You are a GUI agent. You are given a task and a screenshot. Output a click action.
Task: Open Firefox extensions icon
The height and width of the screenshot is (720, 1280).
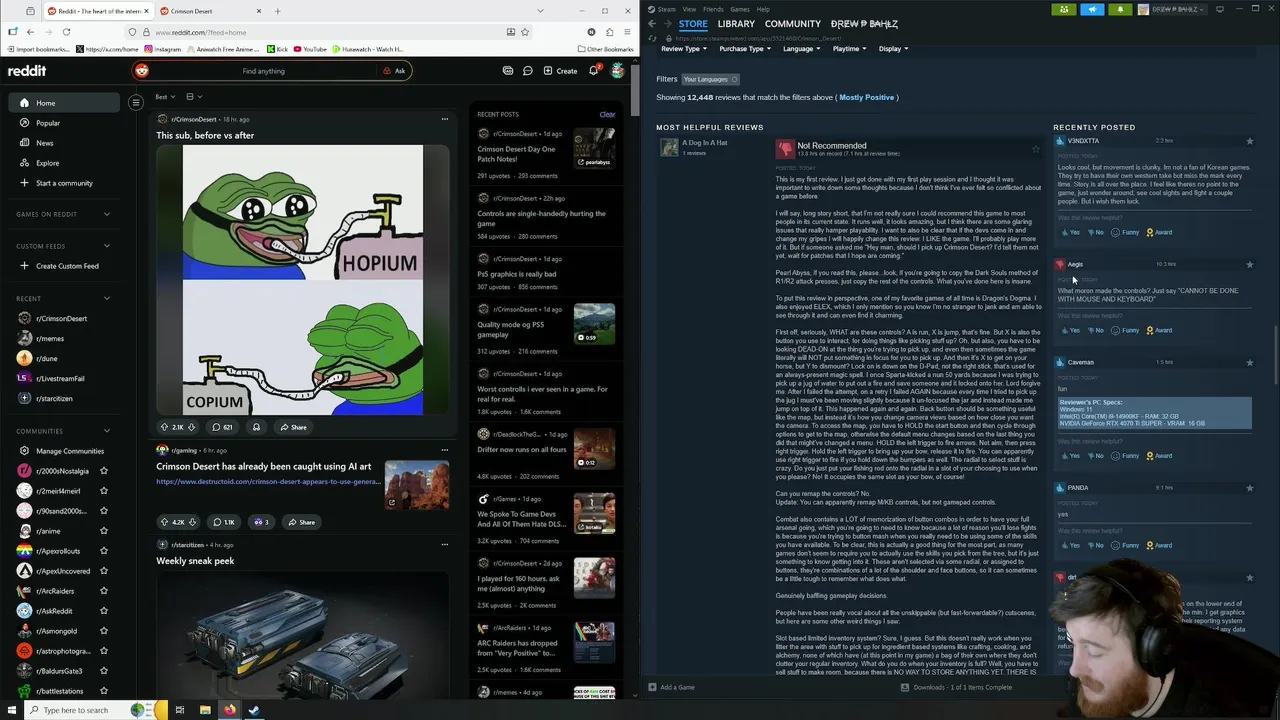tap(609, 32)
